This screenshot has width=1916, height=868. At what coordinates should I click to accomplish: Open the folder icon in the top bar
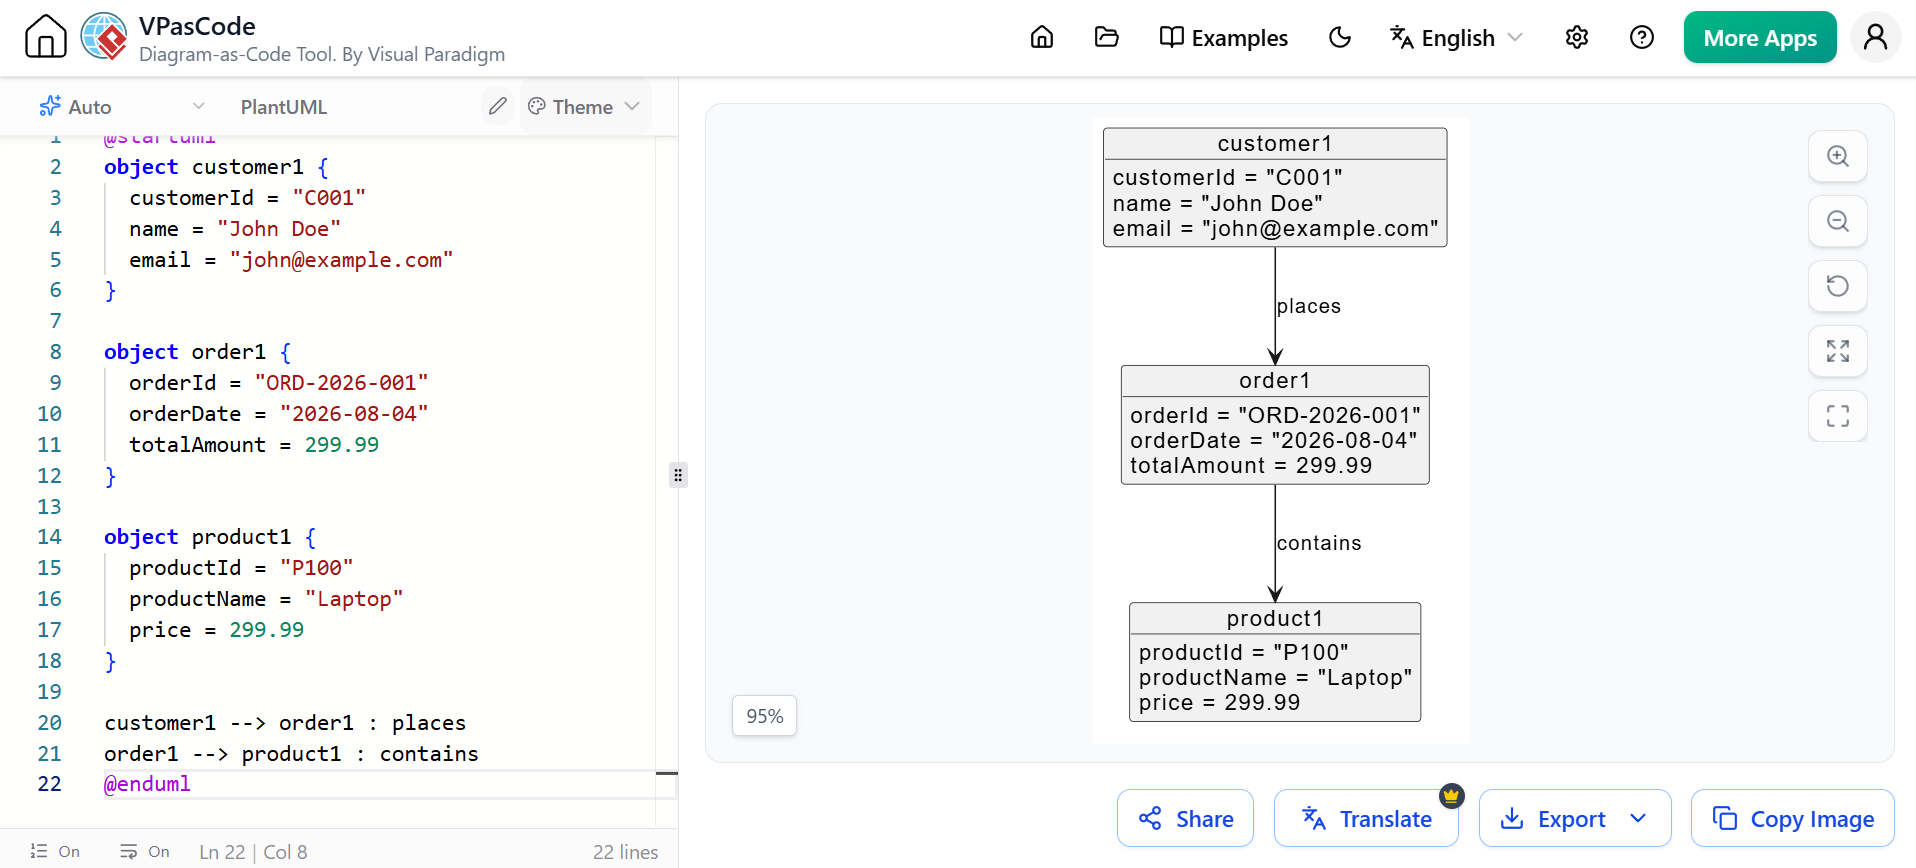point(1106,38)
